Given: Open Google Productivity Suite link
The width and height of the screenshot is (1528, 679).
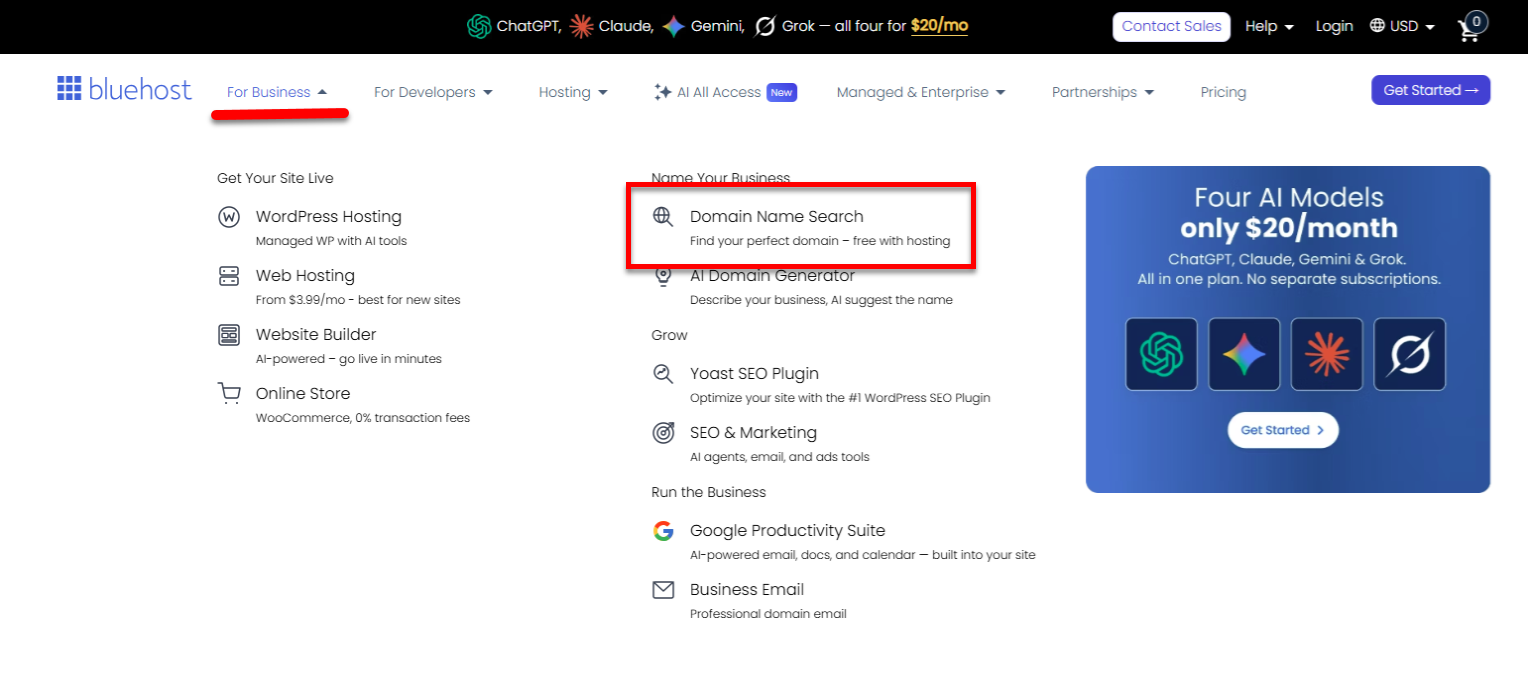Looking at the screenshot, I should 787,531.
